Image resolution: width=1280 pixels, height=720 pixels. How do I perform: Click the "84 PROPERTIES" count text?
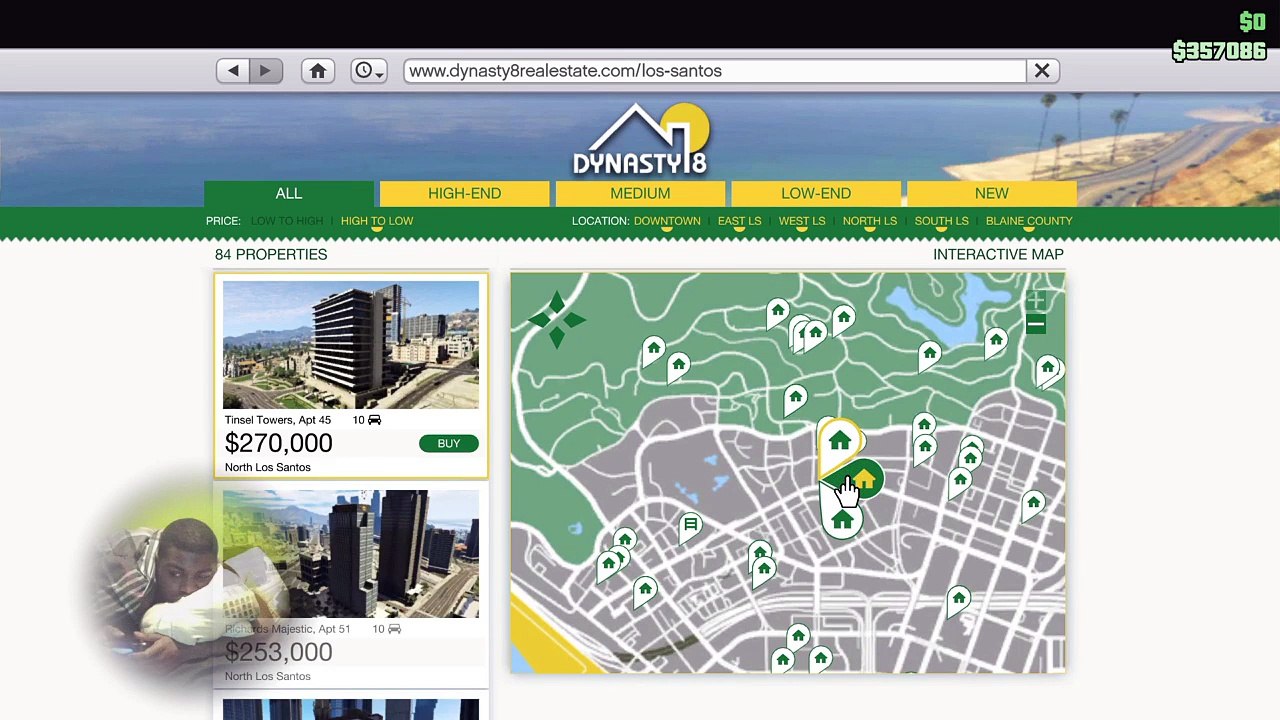271,255
